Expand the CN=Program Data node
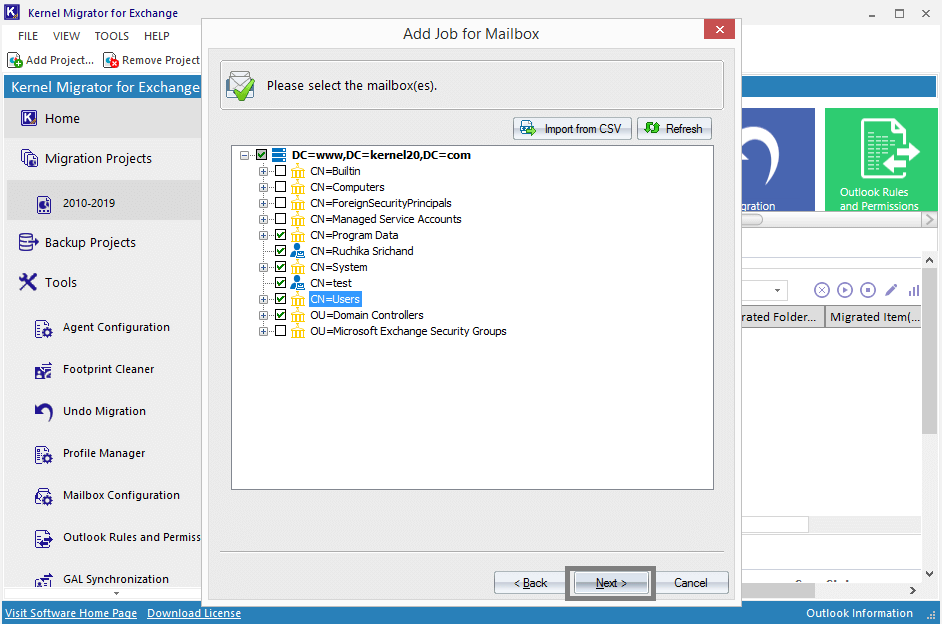This screenshot has width=942, height=624. click(263, 235)
